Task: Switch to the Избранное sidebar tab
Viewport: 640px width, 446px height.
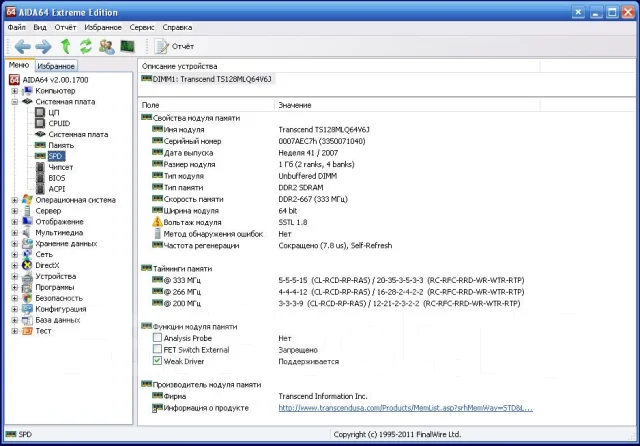Action: point(56,66)
